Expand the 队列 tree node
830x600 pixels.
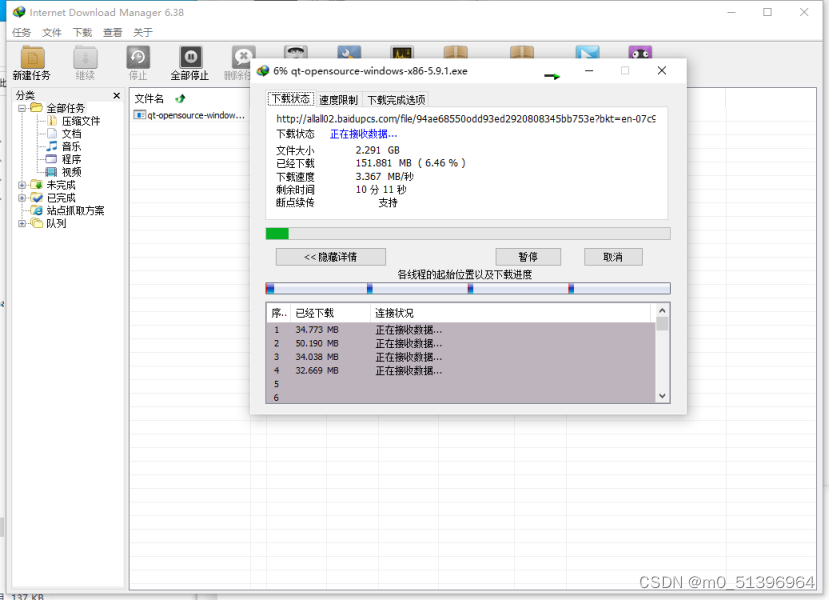22,223
